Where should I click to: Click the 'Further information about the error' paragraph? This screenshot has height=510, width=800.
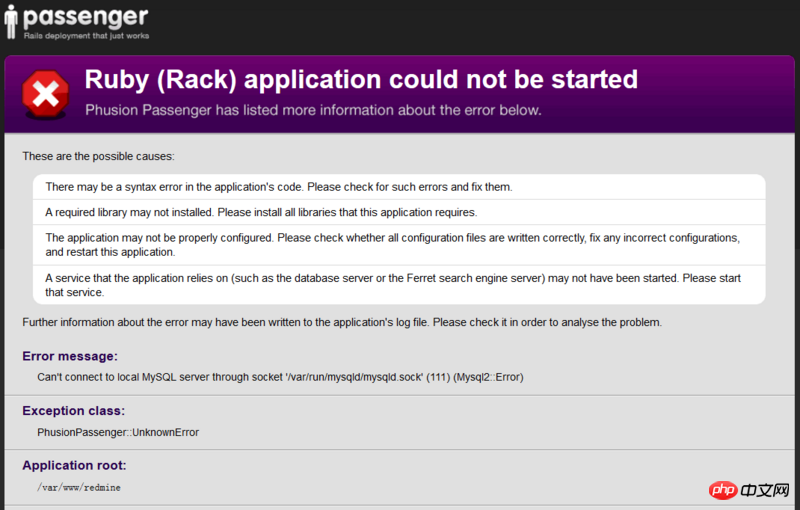click(342, 322)
